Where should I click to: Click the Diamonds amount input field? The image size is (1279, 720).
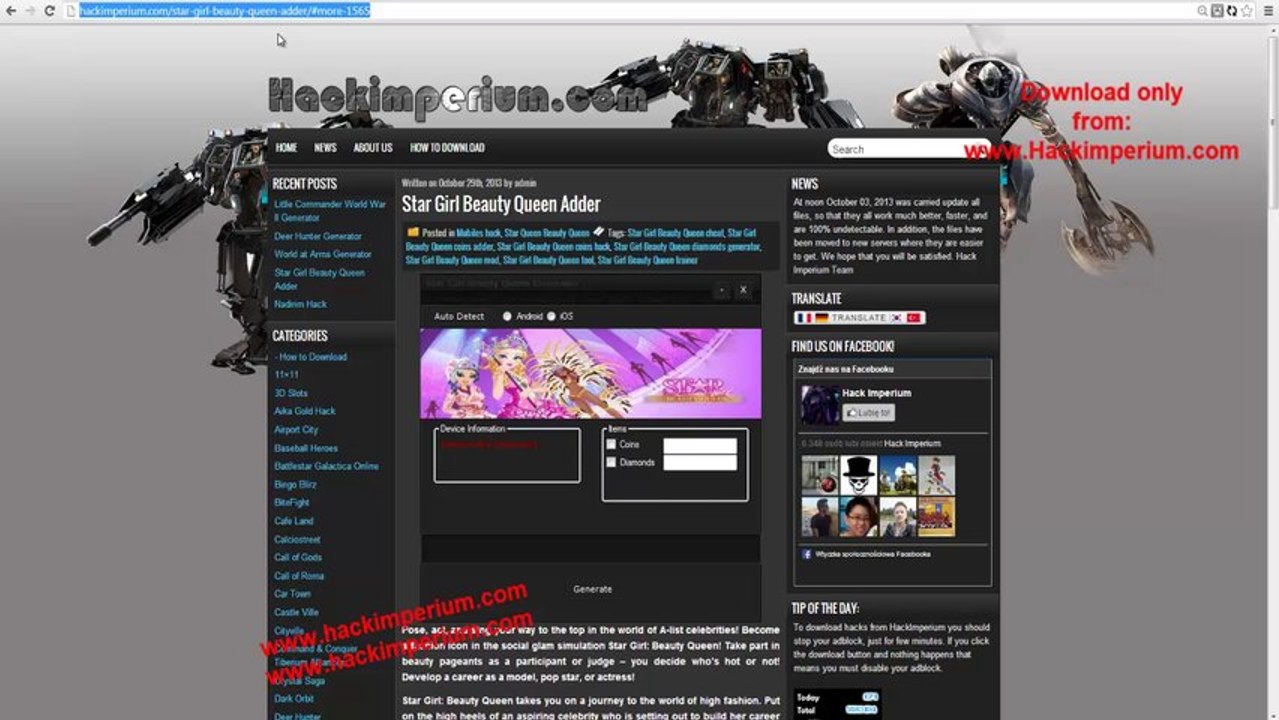pyautogui.click(x=700, y=463)
